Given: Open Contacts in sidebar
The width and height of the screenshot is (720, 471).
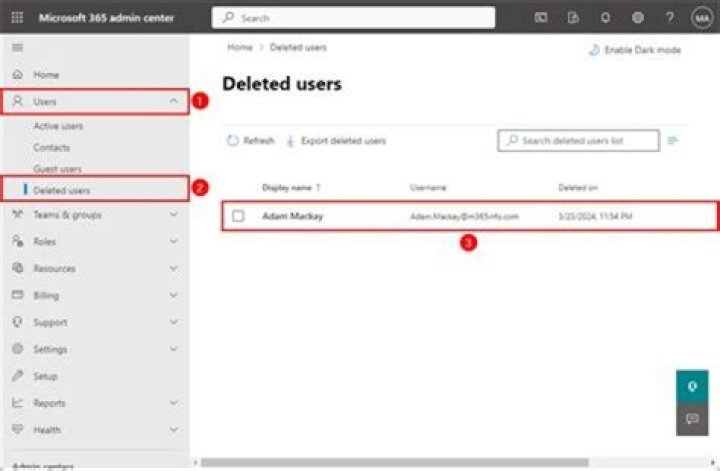Looking at the screenshot, I should pos(52,147).
